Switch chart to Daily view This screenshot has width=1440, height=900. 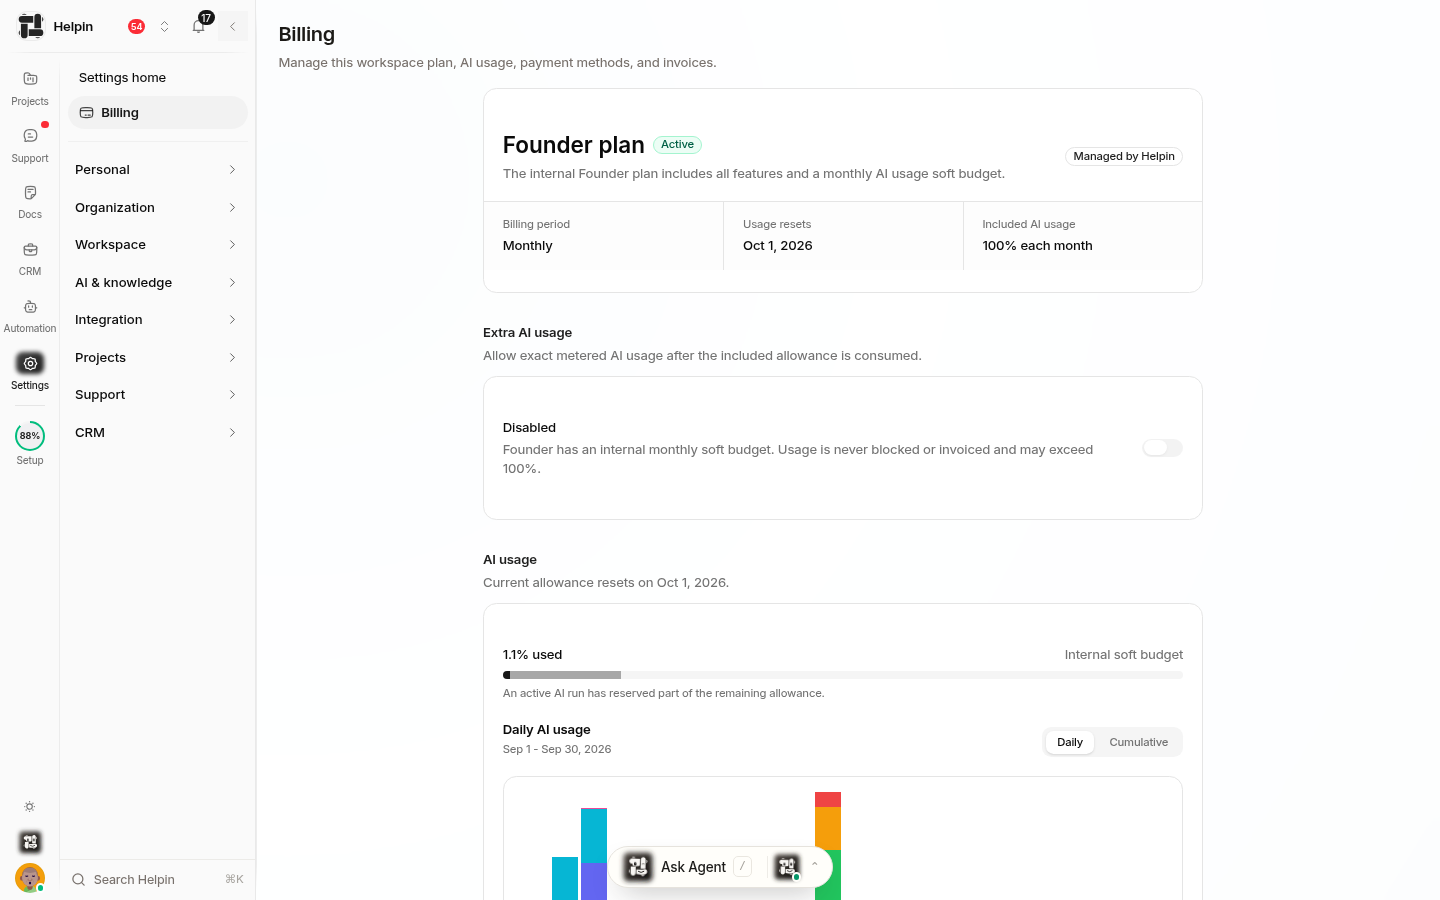tap(1069, 742)
